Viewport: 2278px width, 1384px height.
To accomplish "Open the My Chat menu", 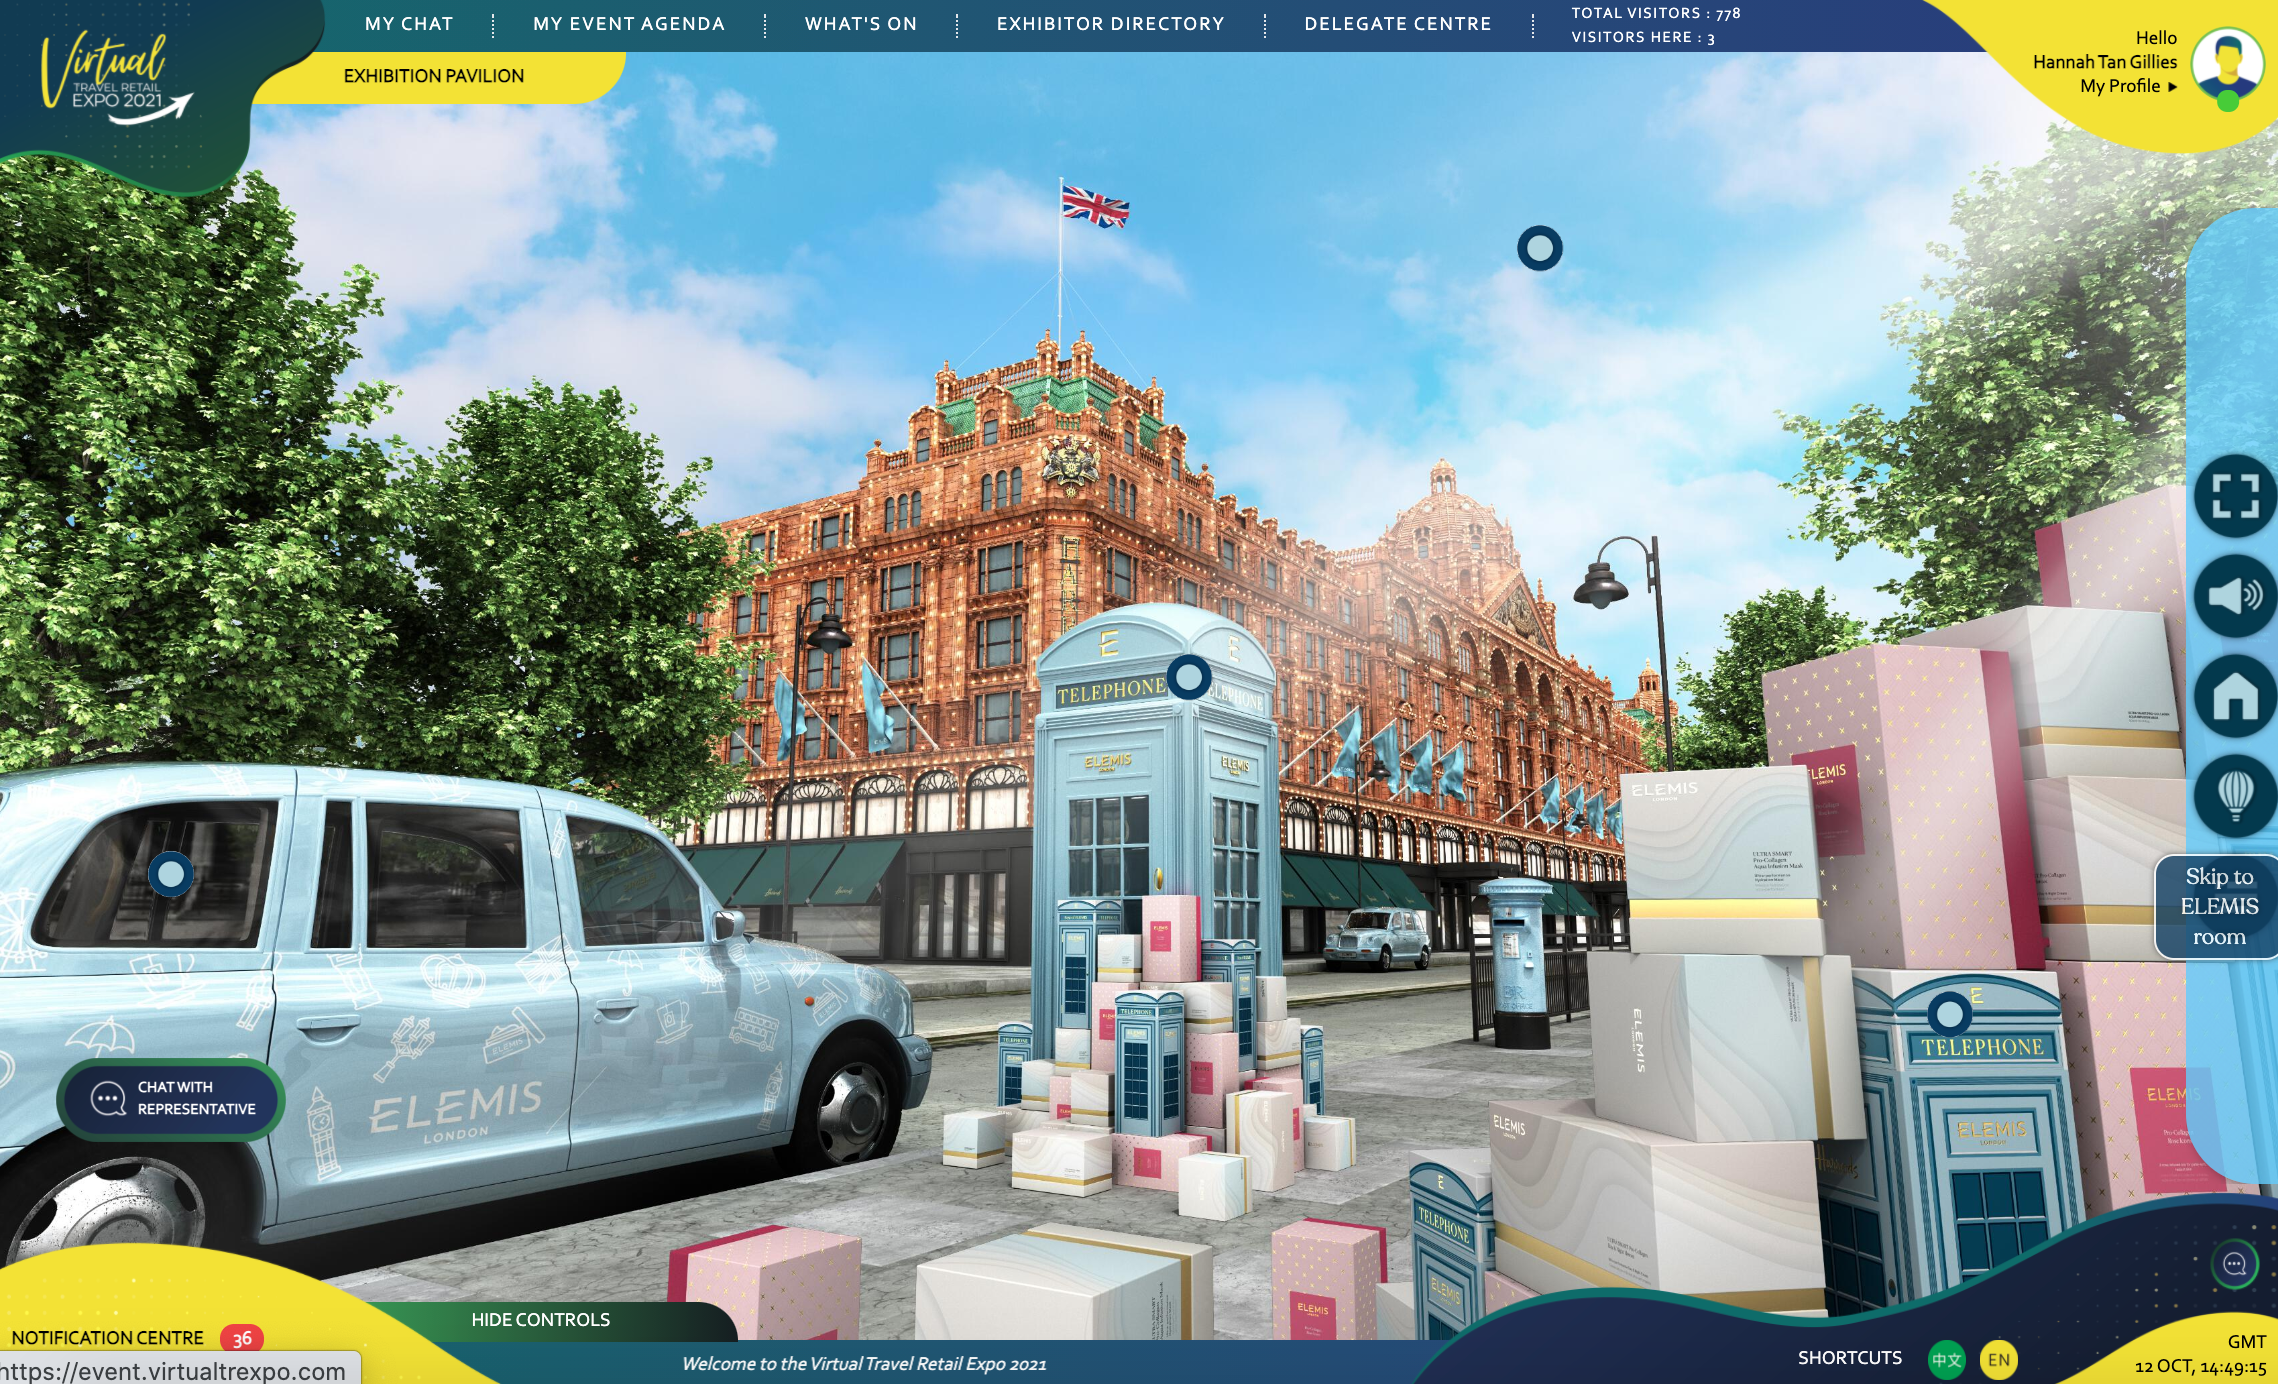I will (x=409, y=24).
